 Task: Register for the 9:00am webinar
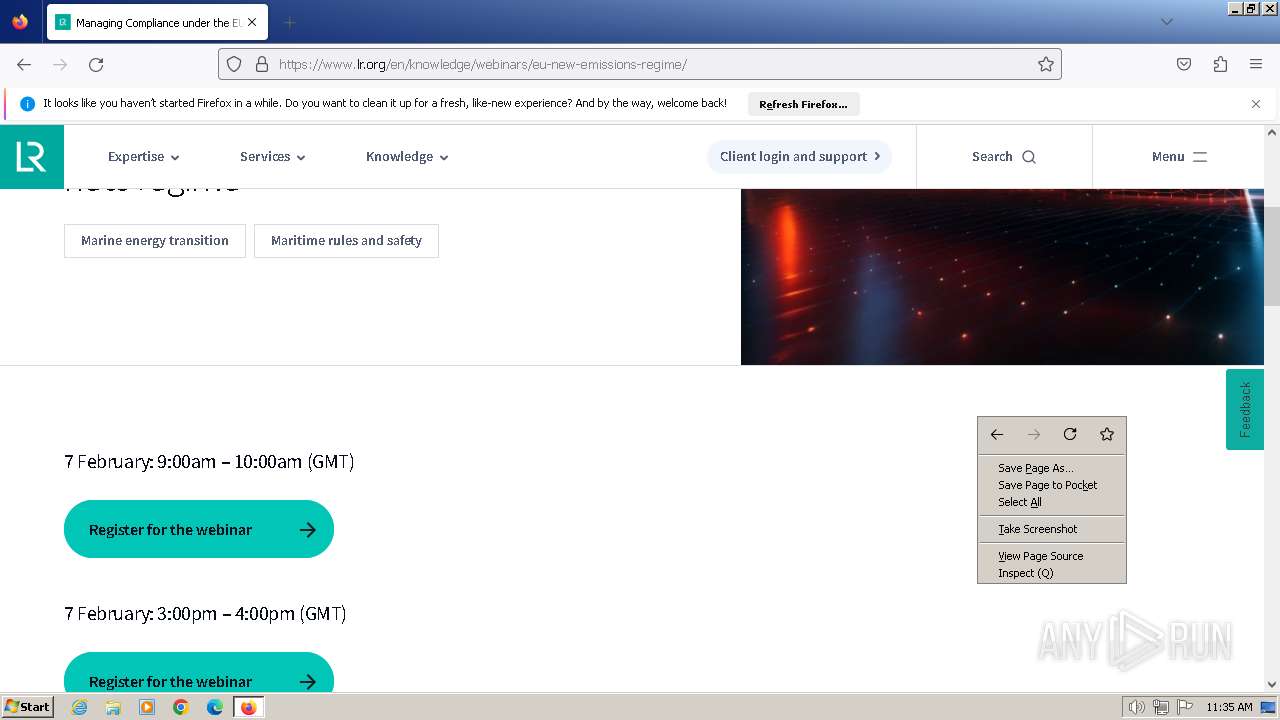pos(199,529)
